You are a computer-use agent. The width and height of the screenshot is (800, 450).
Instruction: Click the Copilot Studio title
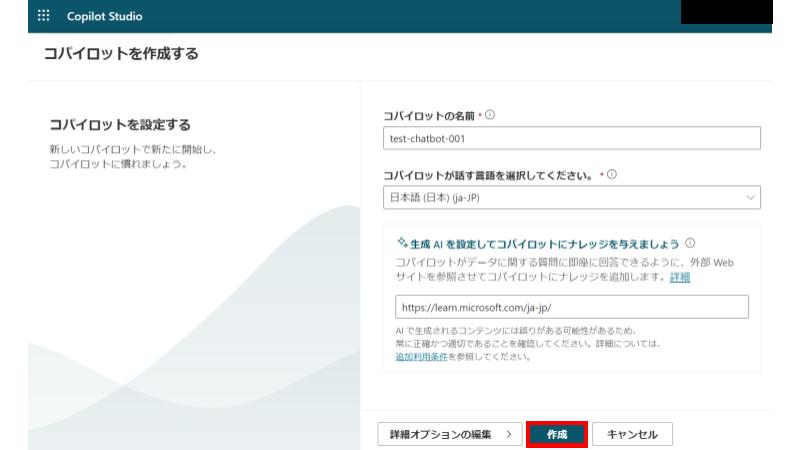[x=105, y=16]
